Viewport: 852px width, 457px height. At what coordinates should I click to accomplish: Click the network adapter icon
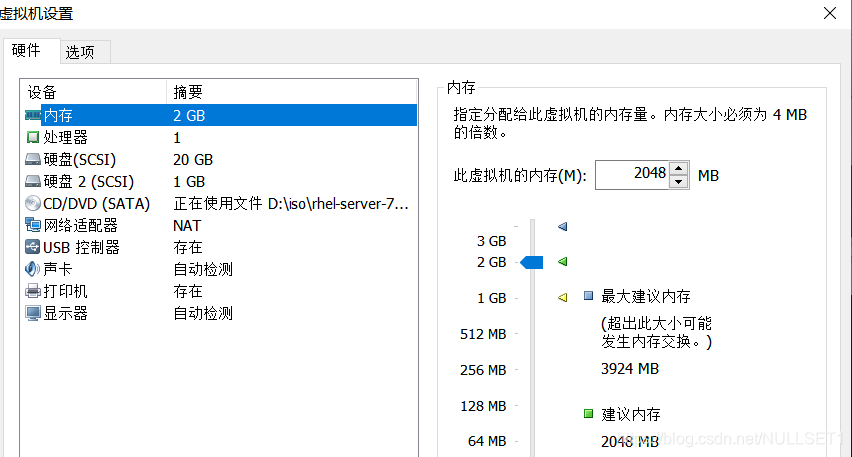[x=33, y=224]
